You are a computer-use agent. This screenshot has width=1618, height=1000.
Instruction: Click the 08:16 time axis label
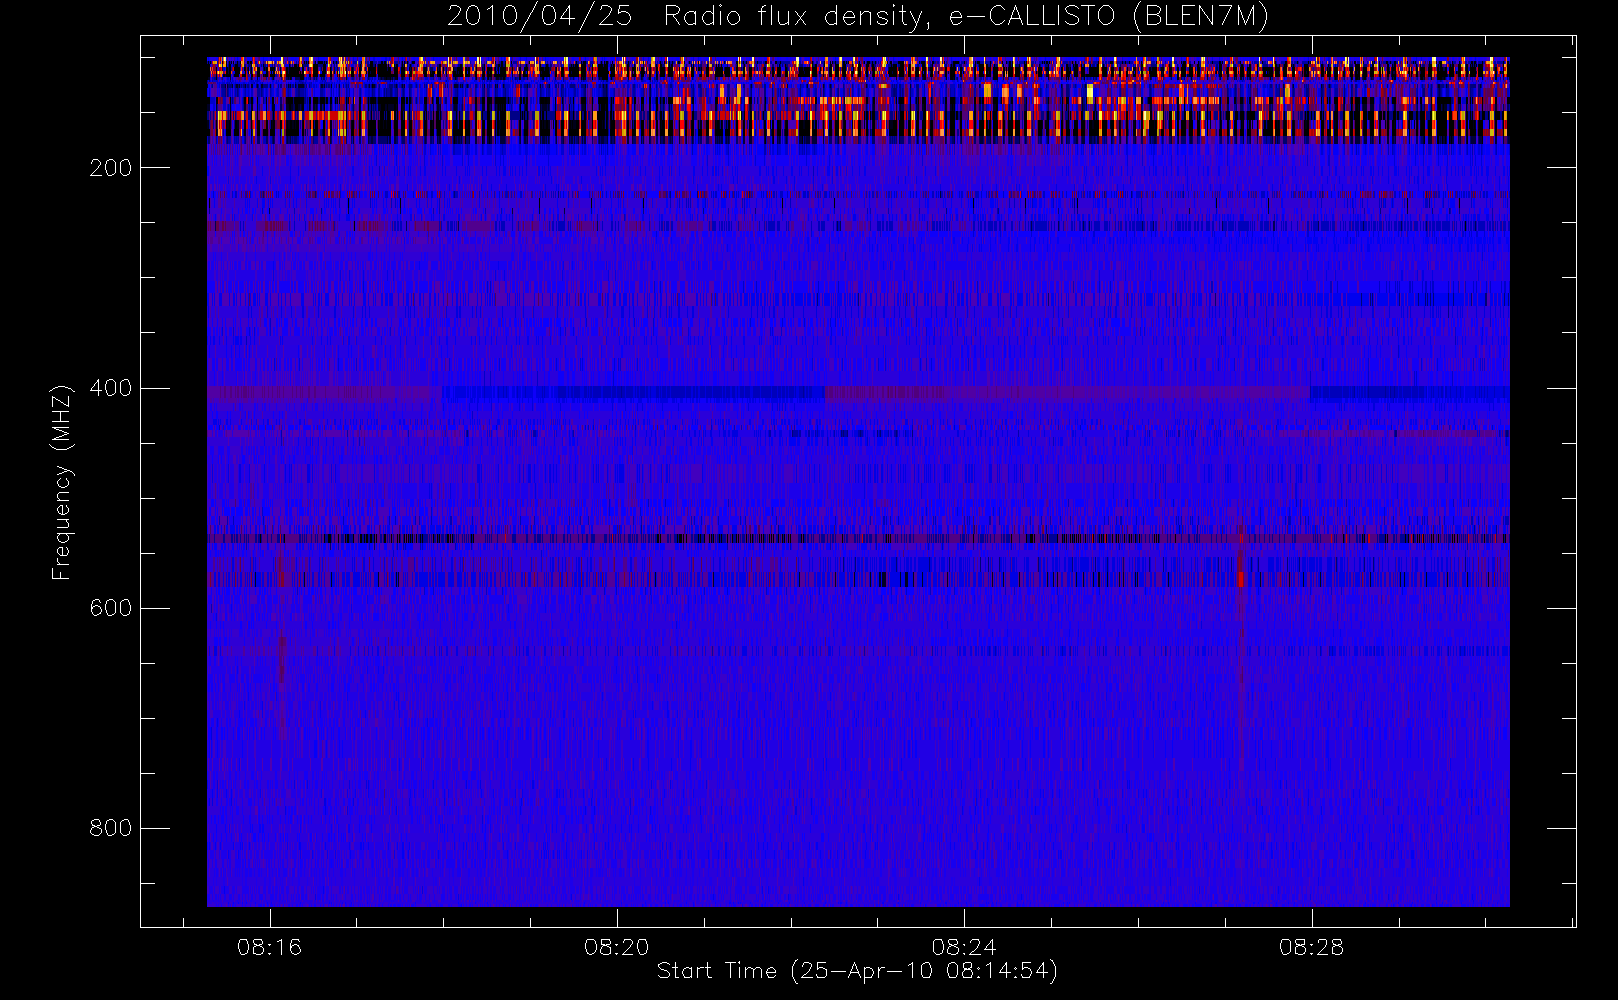click(269, 947)
